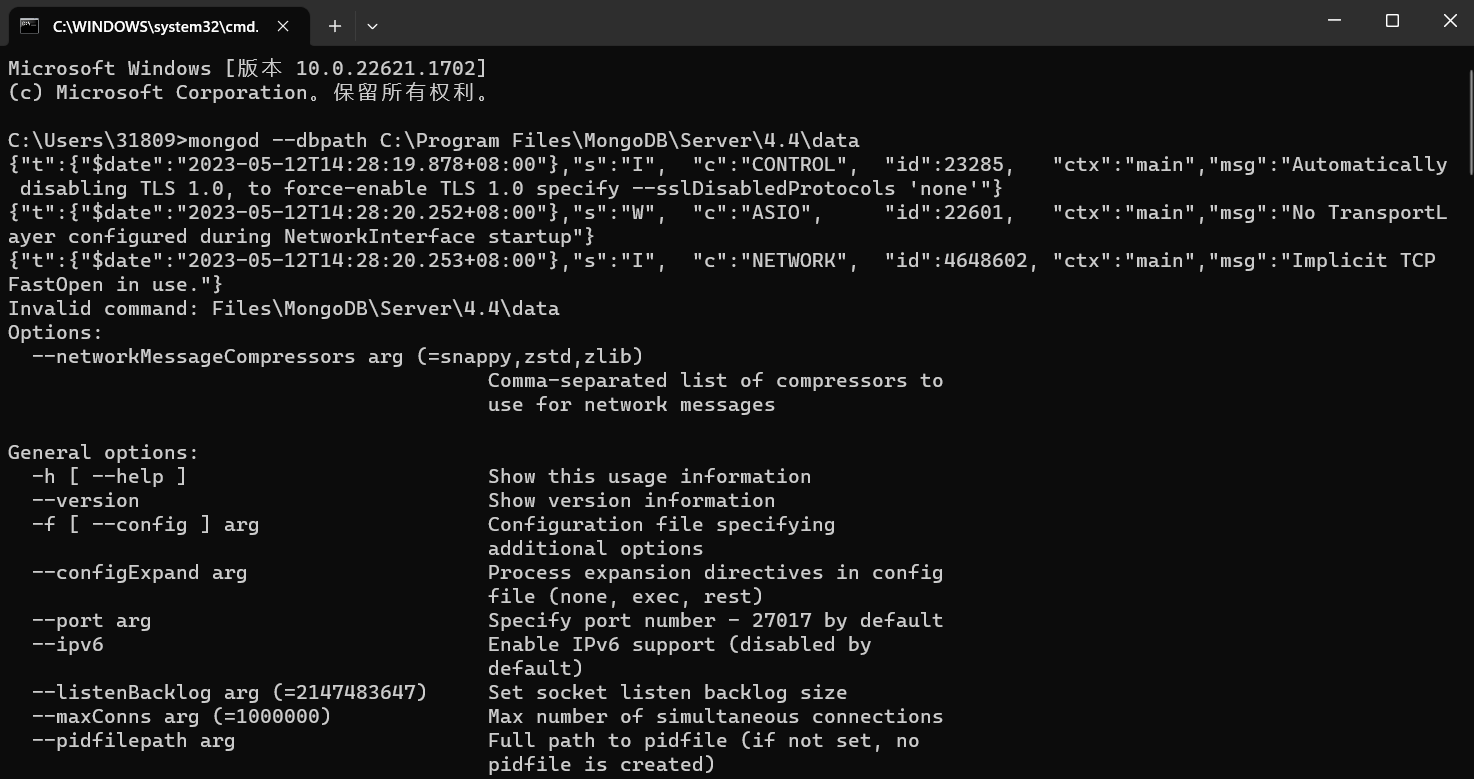This screenshot has height=779, width=1474.
Task: Minimize the Windows Terminal window
Action: pyautogui.click(x=1334, y=20)
